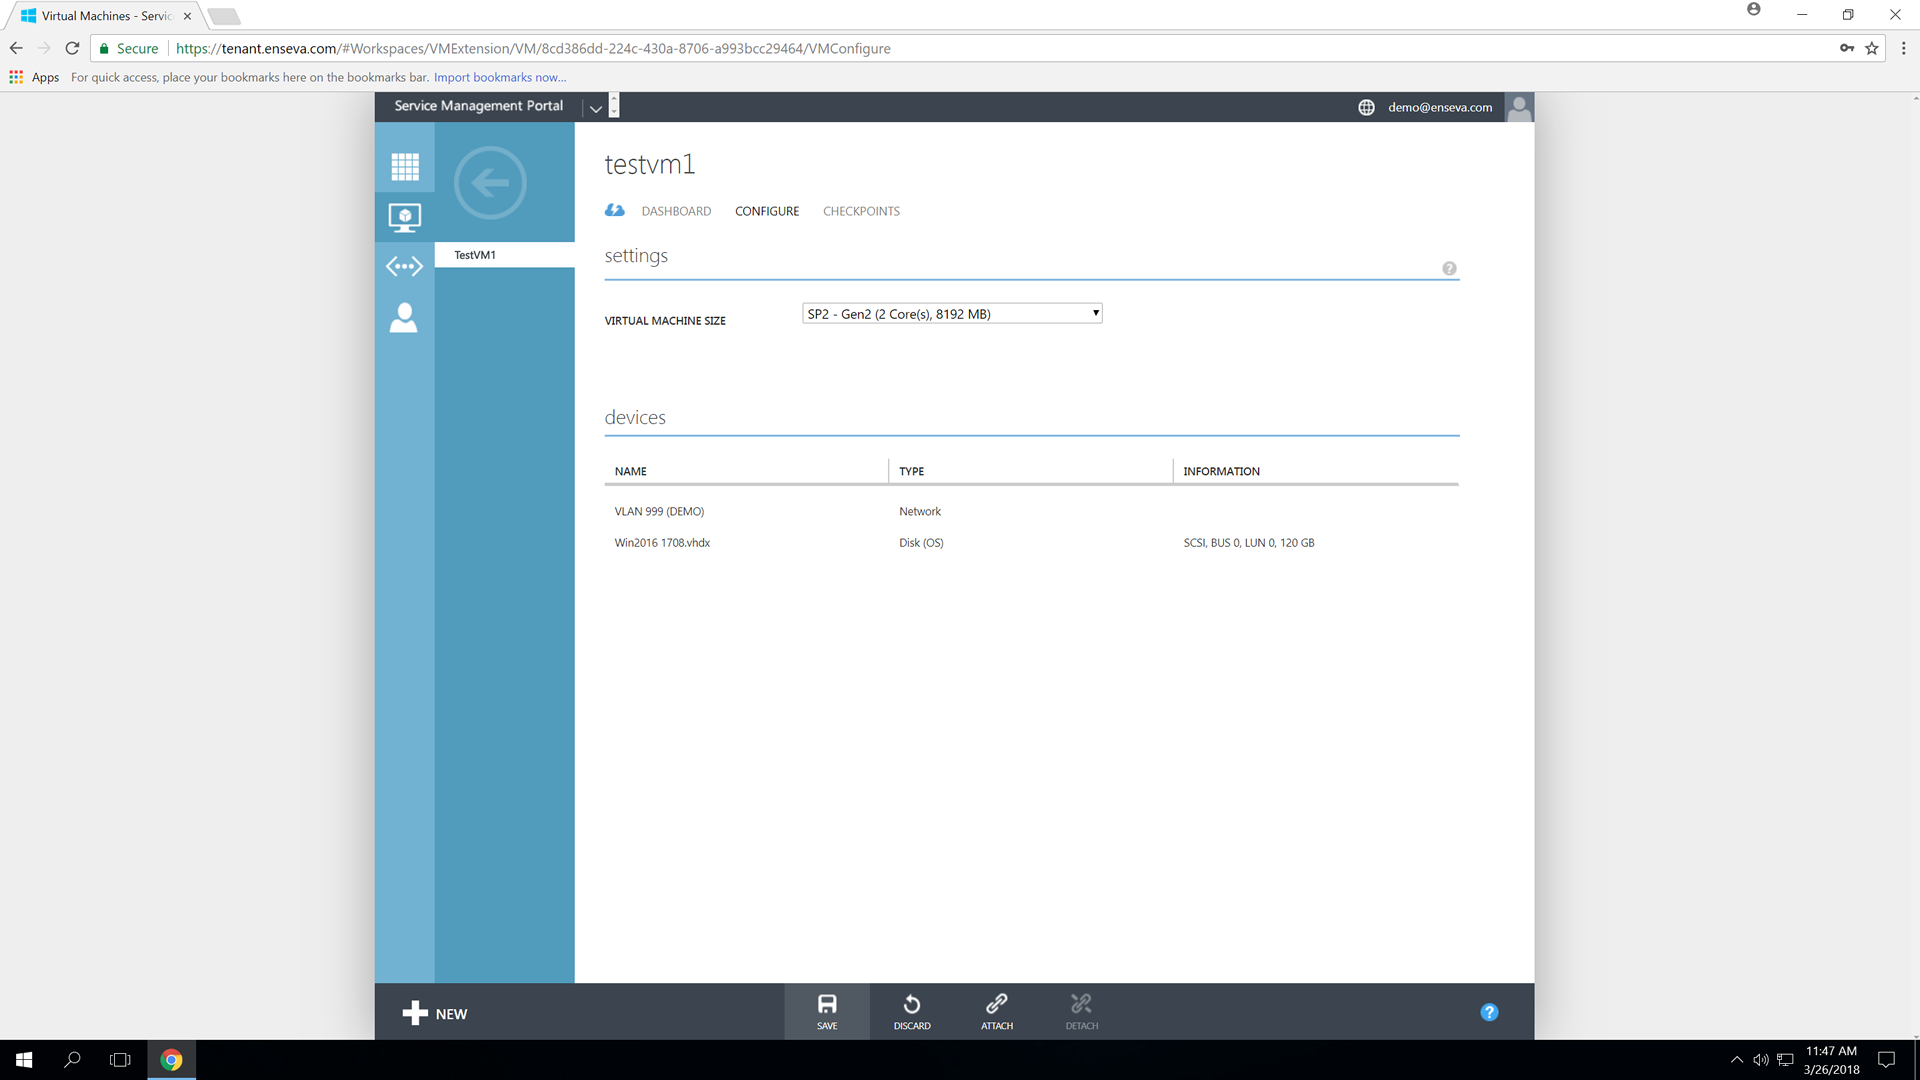1920x1080 pixels.
Task: Open the Virtual Machine Size dropdown
Action: tap(952, 313)
